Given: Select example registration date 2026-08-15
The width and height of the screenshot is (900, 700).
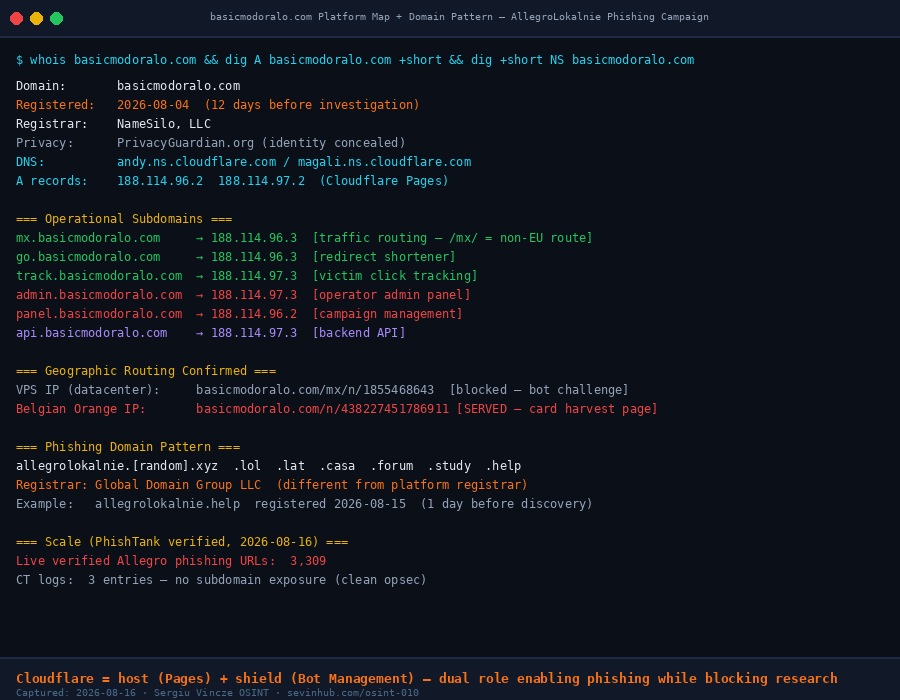Looking at the screenshot, I should click(370, 503).
